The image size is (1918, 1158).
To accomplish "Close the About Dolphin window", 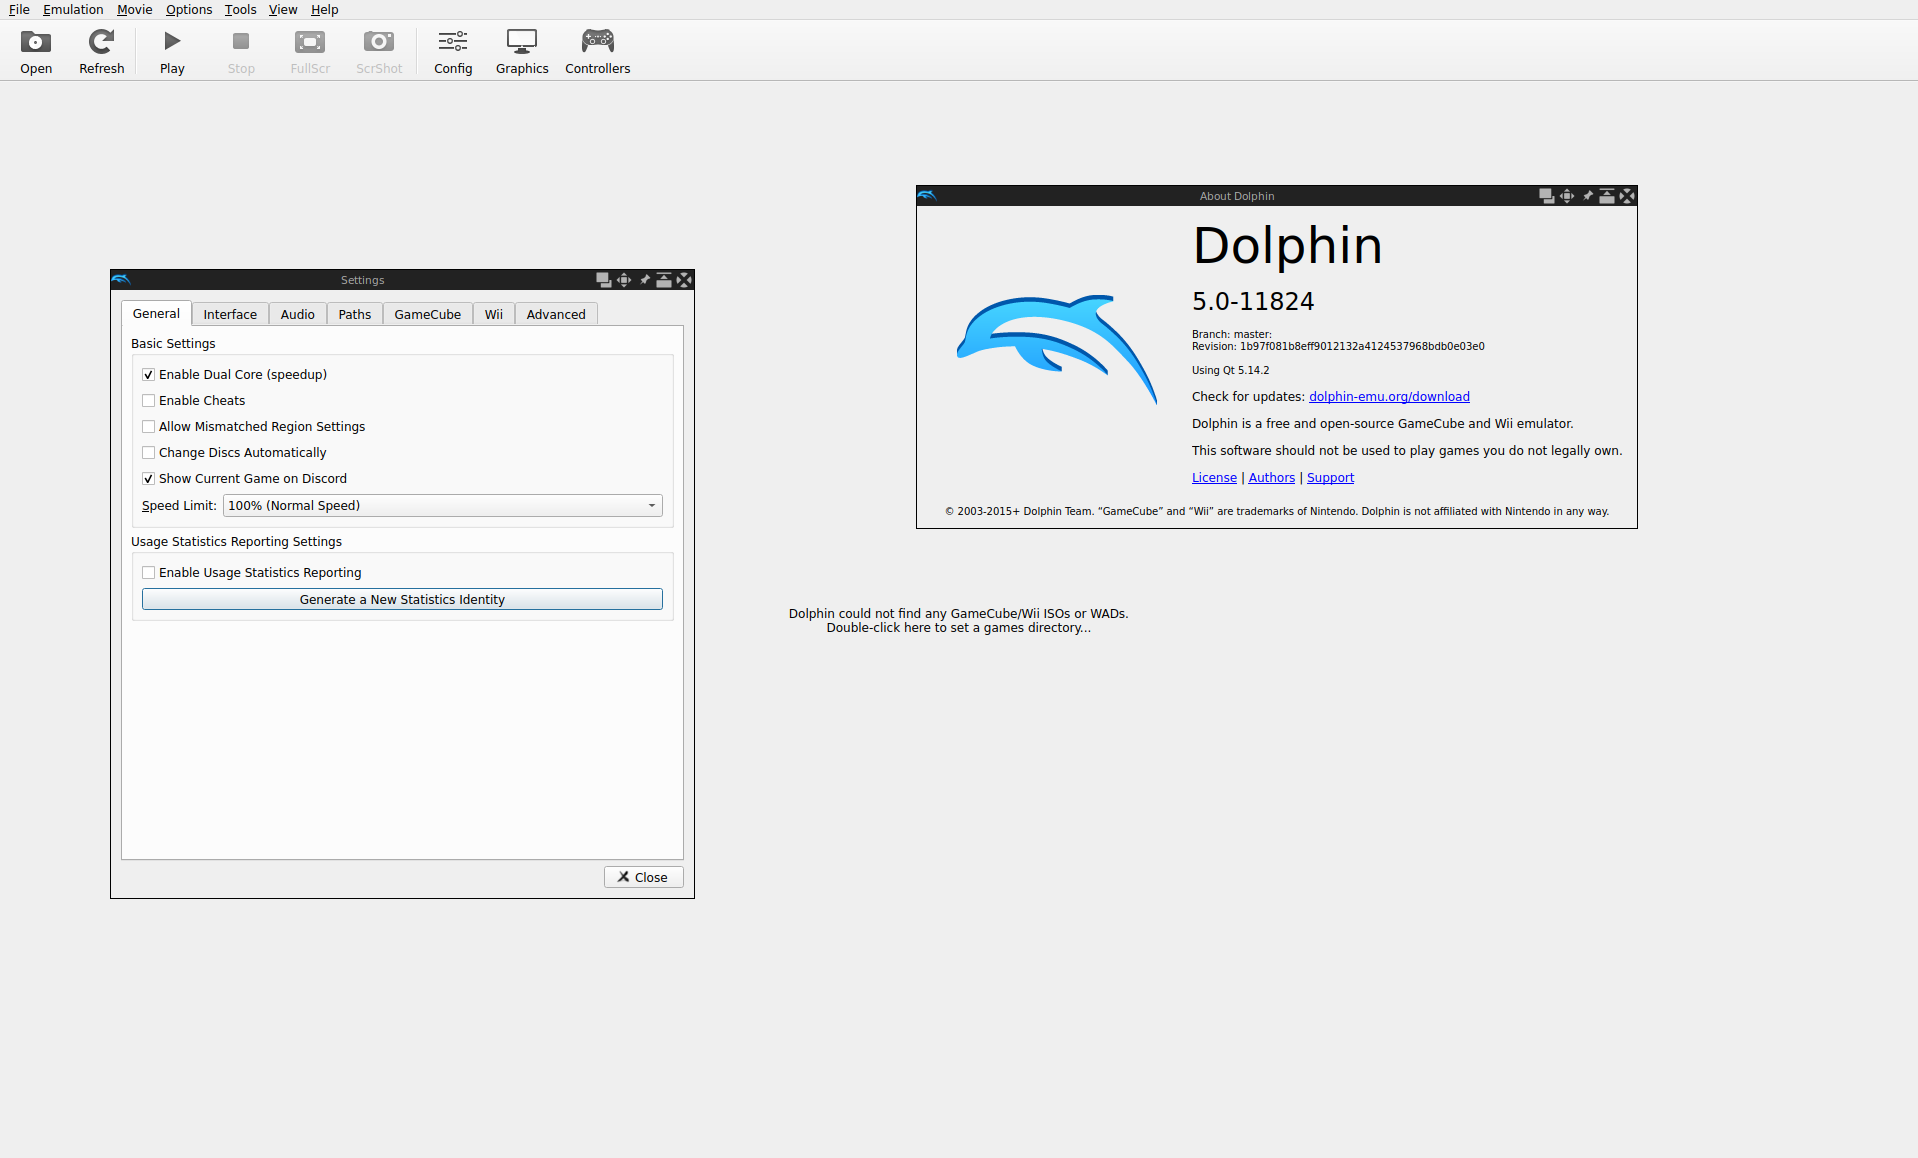I will coord(1627,196).
